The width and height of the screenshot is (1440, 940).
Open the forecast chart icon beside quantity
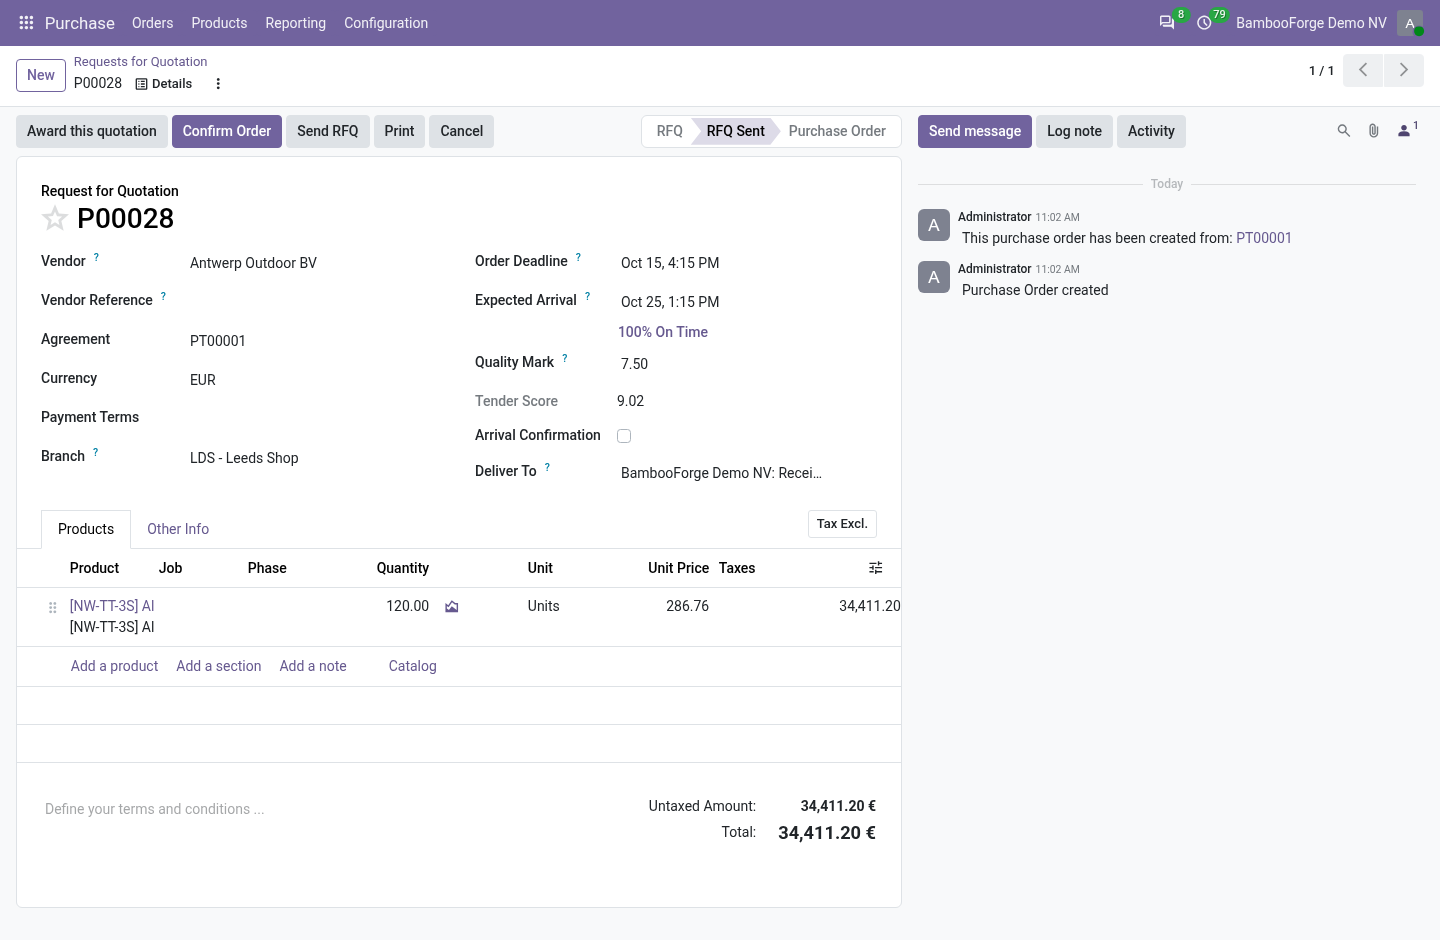(x=452, y=607)
